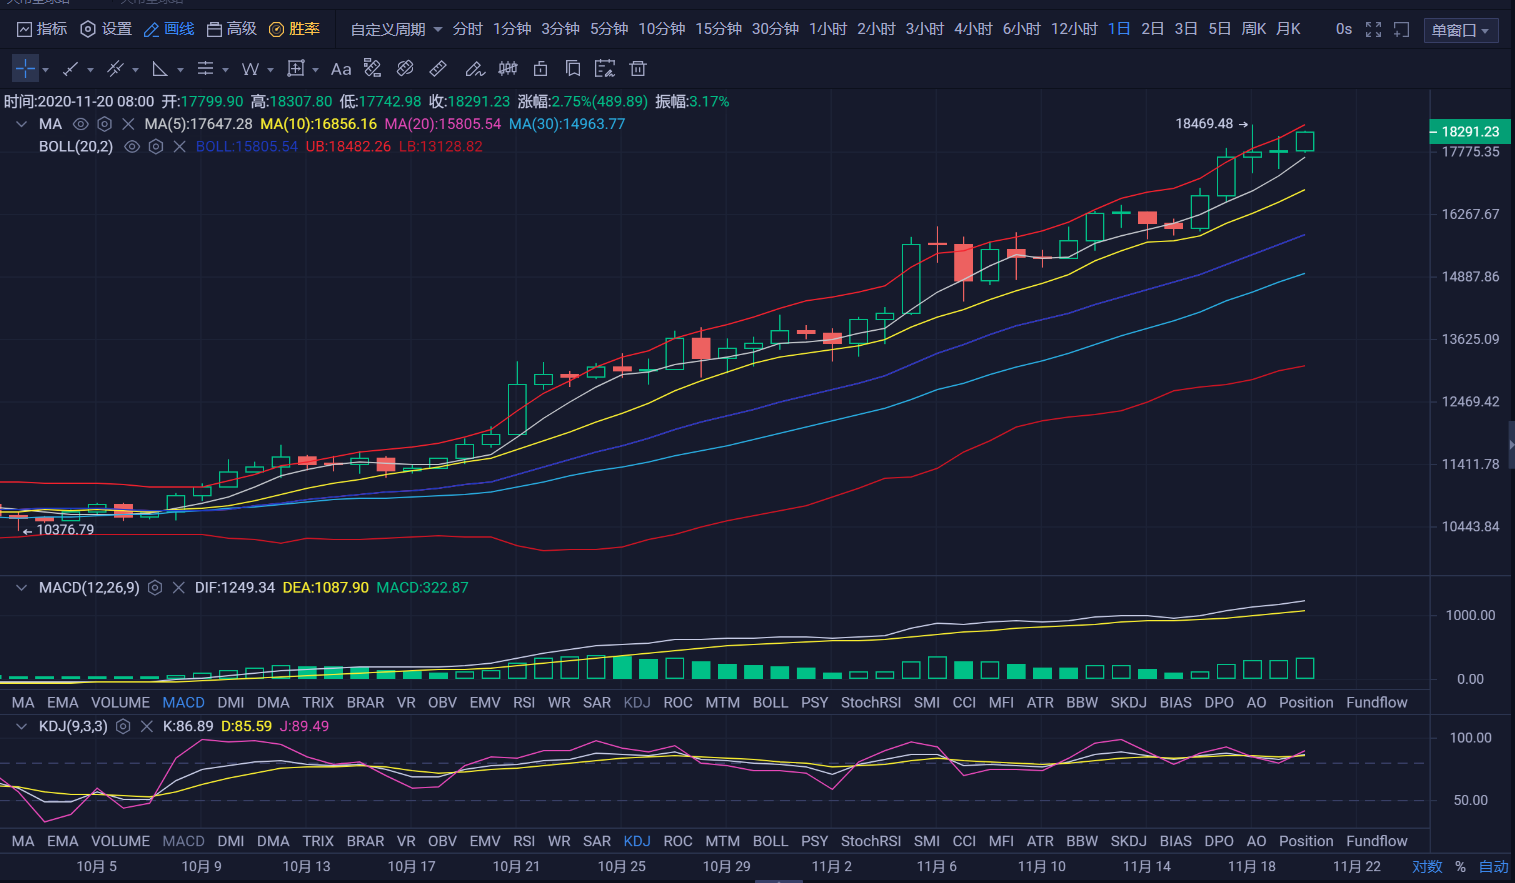Screen dimensions: 1515x883
Task: Click the lock drawings icon
Action: point(540,69)
